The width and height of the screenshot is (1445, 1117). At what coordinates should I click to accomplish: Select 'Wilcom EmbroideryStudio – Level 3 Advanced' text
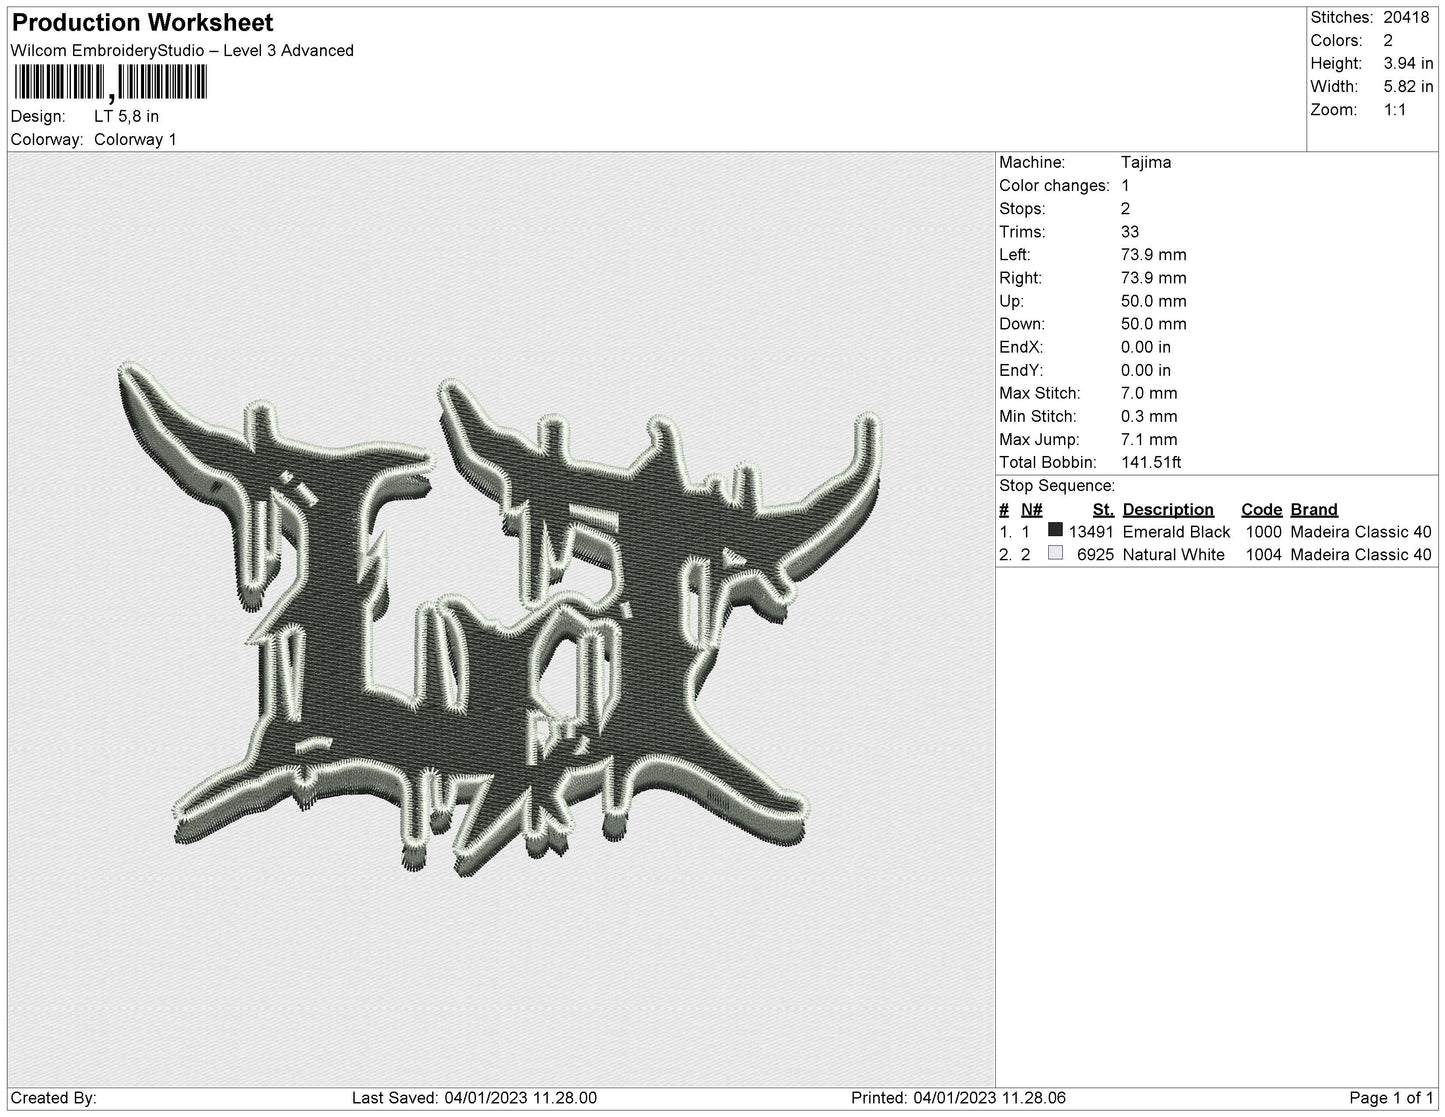[182, 51]
